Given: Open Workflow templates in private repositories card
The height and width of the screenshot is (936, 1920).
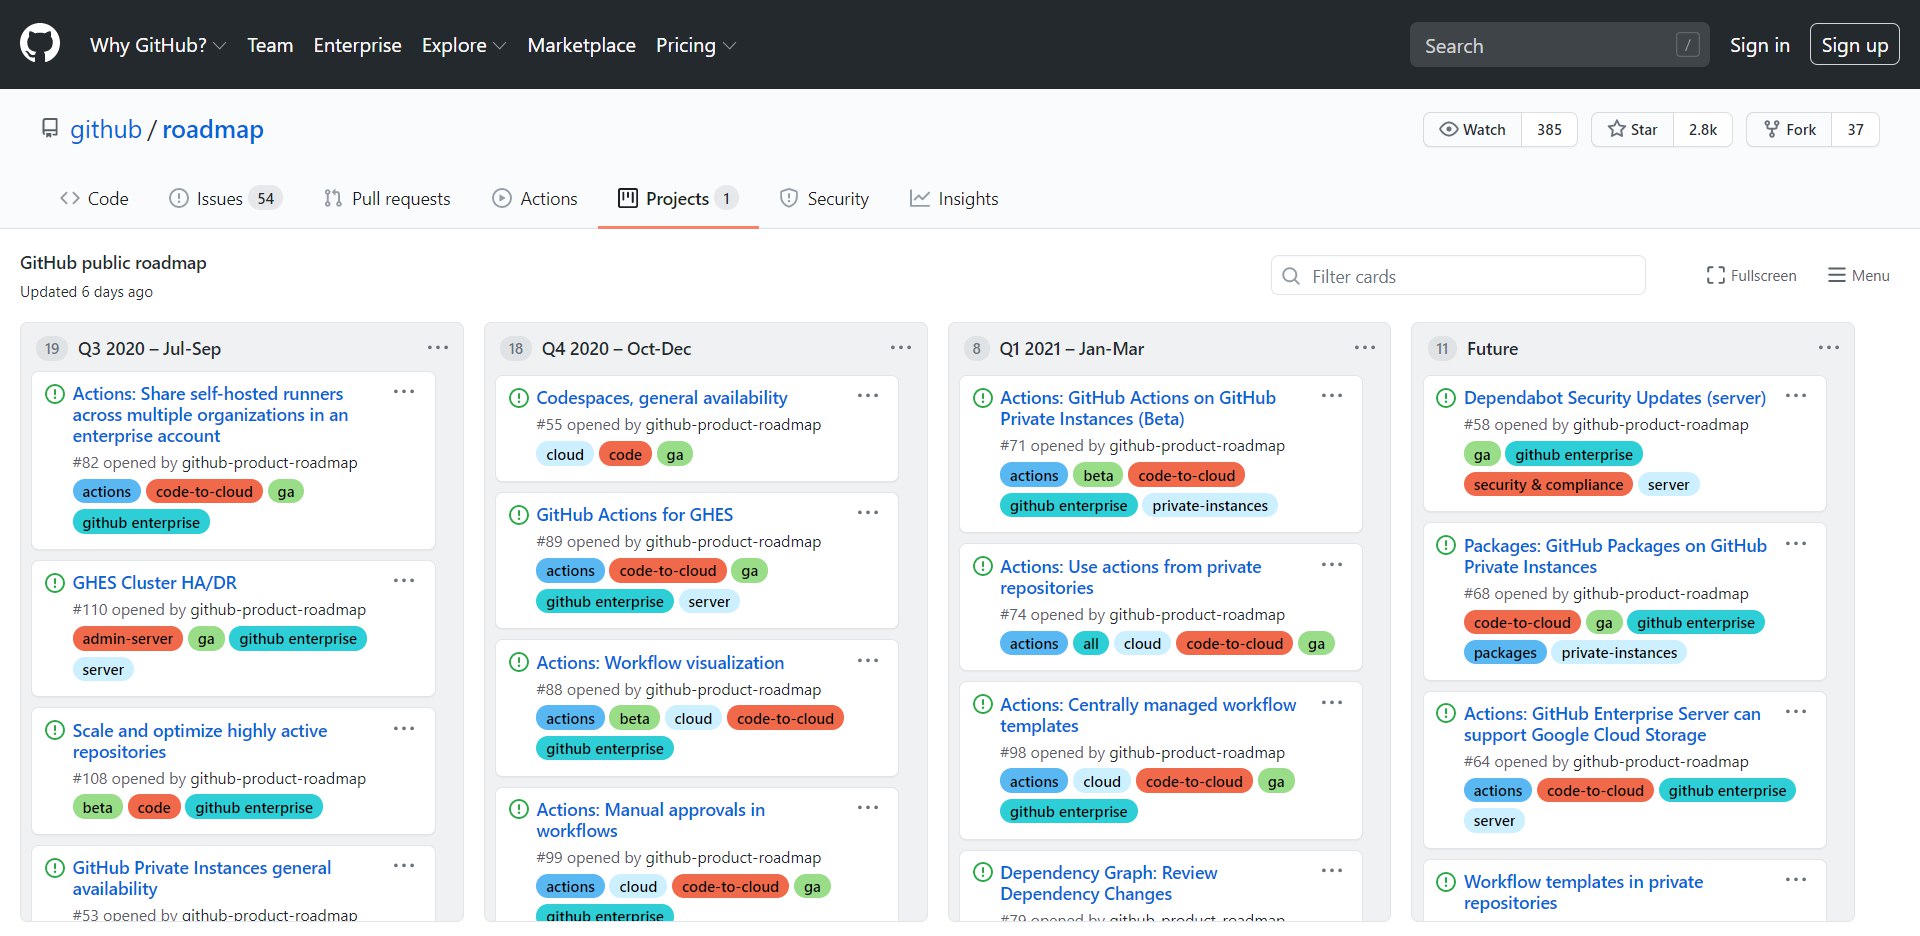Looking at the screenshot, I should coord(1583,892).
